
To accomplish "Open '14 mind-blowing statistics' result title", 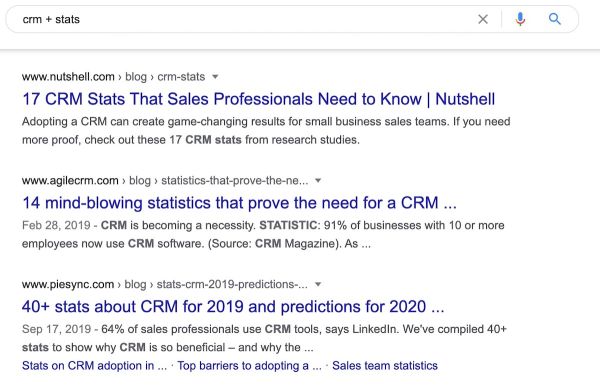I will (240, 203).
